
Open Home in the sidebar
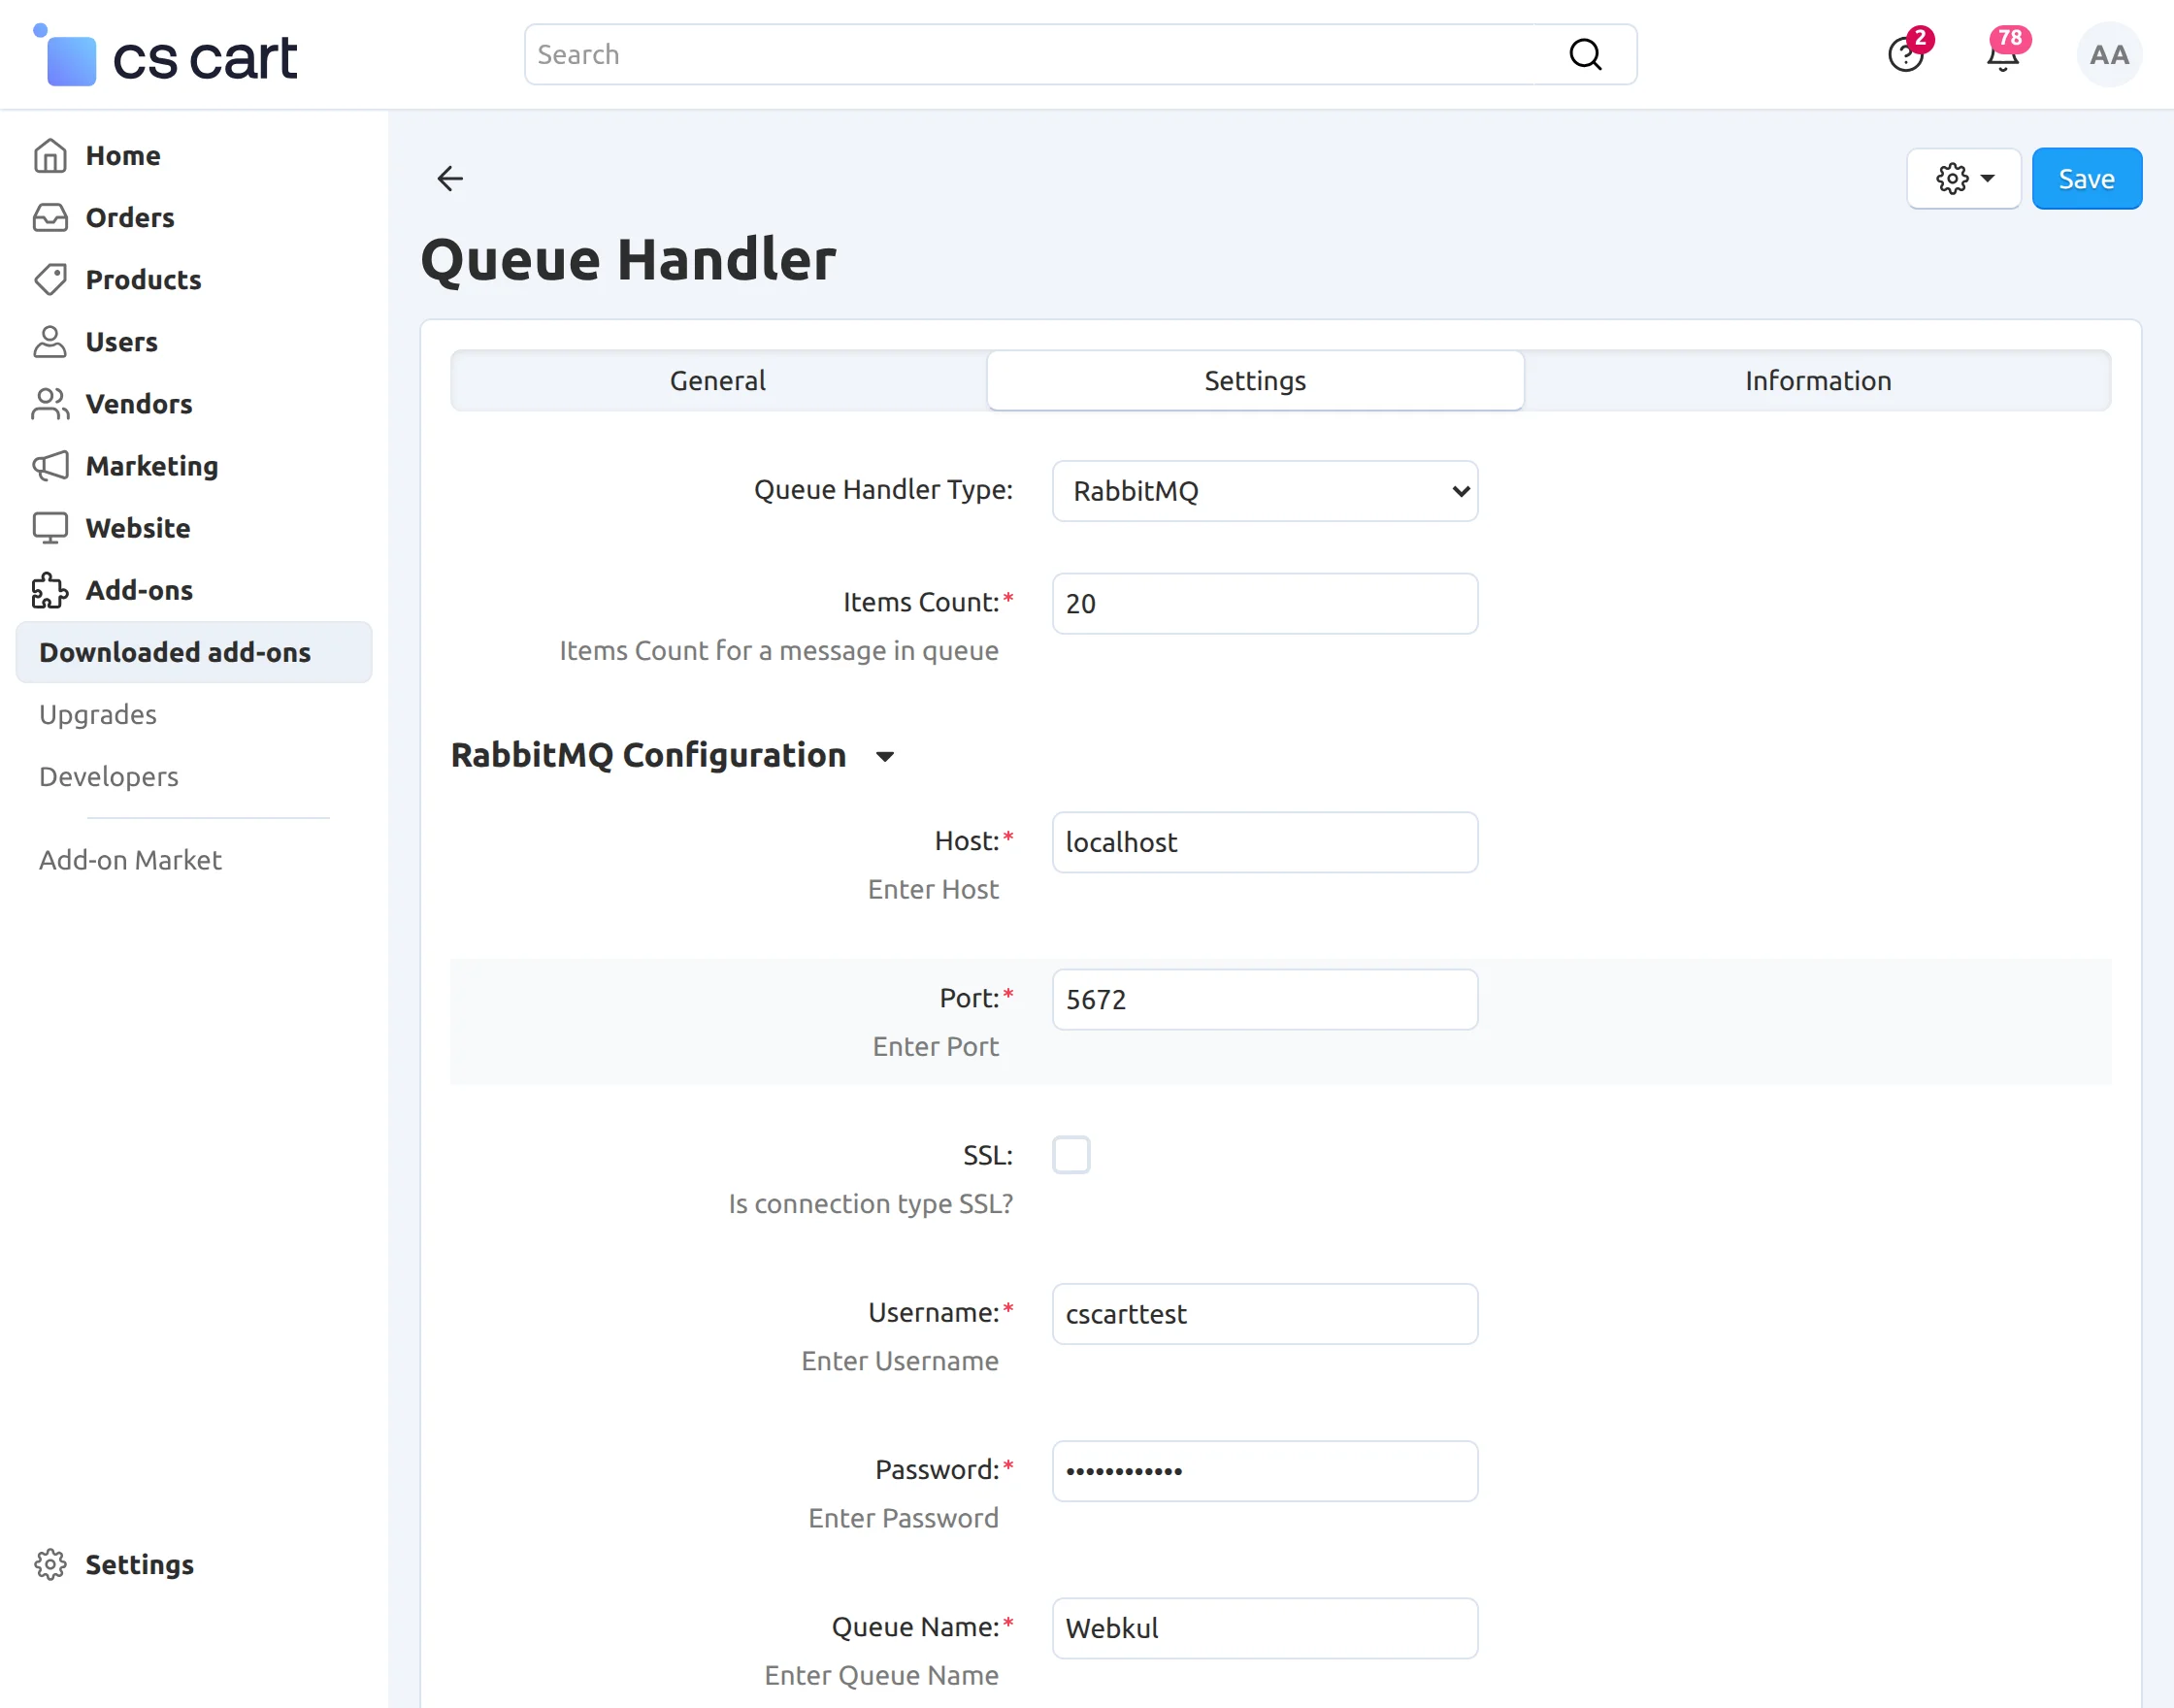[x=122, y=156]
